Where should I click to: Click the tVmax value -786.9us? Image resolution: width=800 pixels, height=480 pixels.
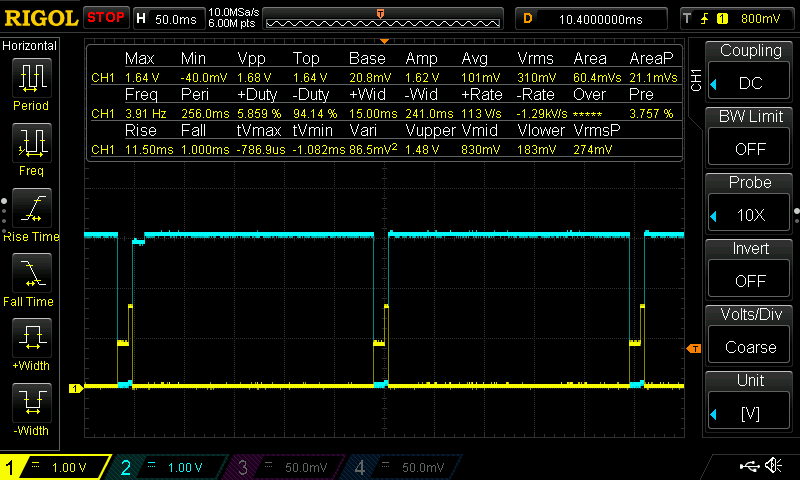pos(261,149)
